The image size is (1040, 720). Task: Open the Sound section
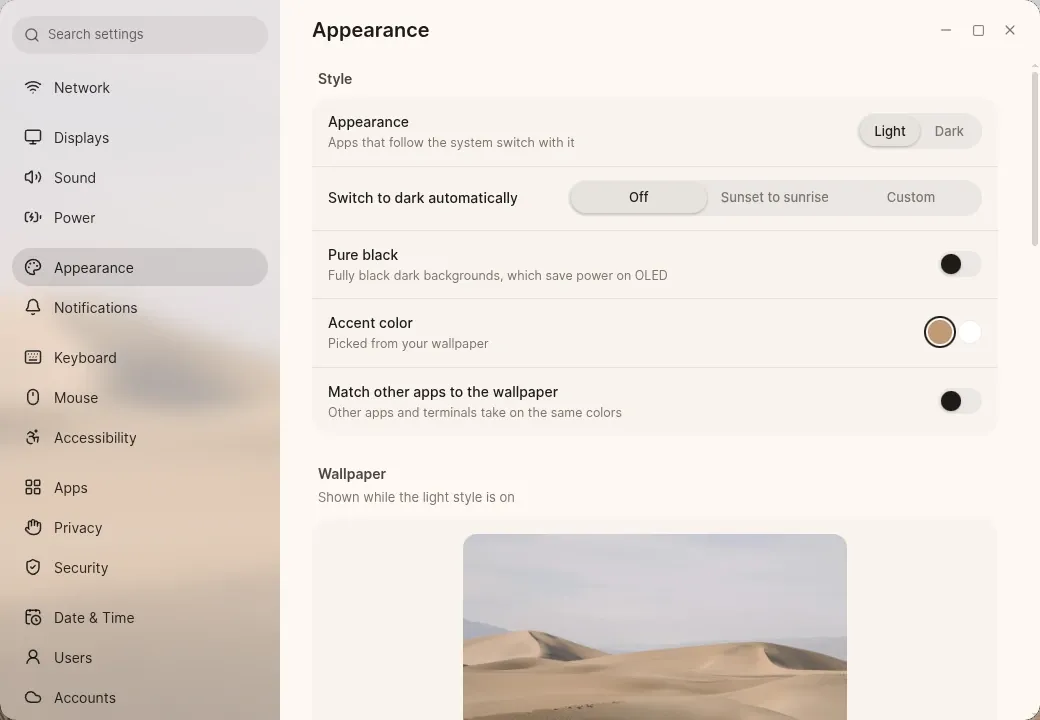pyautogui.click(x=140, y=177)
